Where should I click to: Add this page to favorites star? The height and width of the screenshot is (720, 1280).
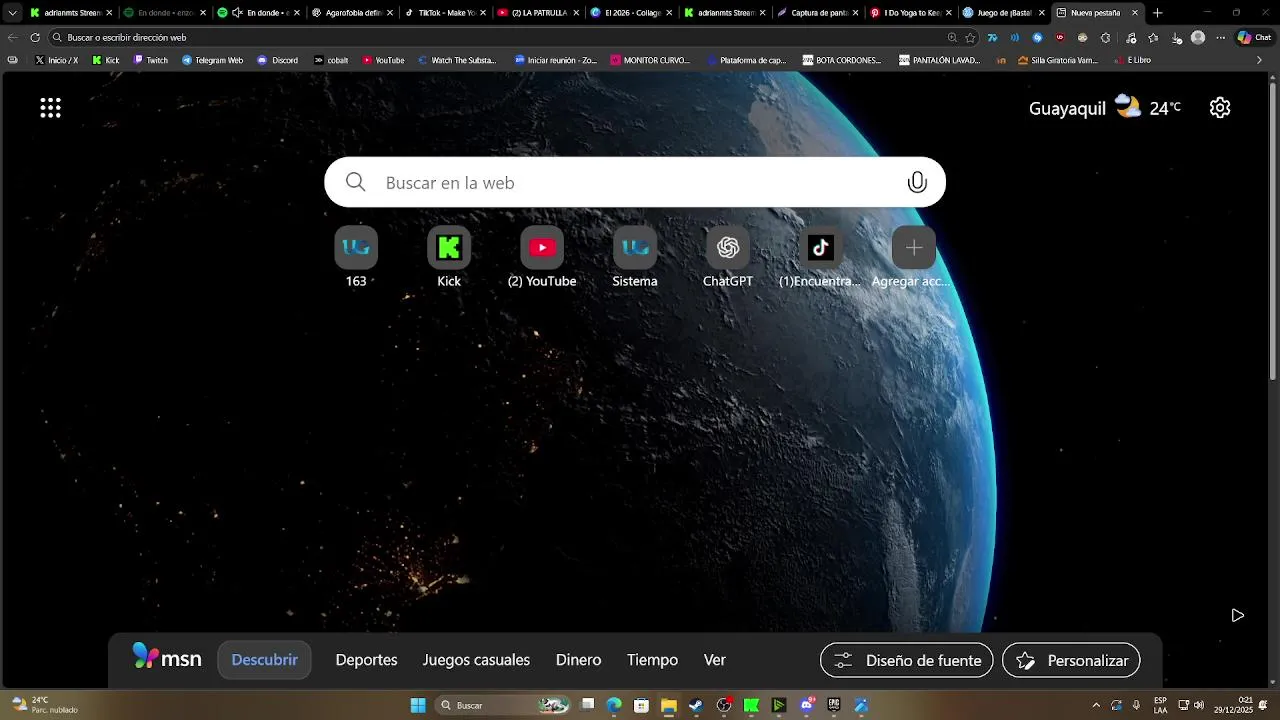pyautogui.click(x=970, y=37)
